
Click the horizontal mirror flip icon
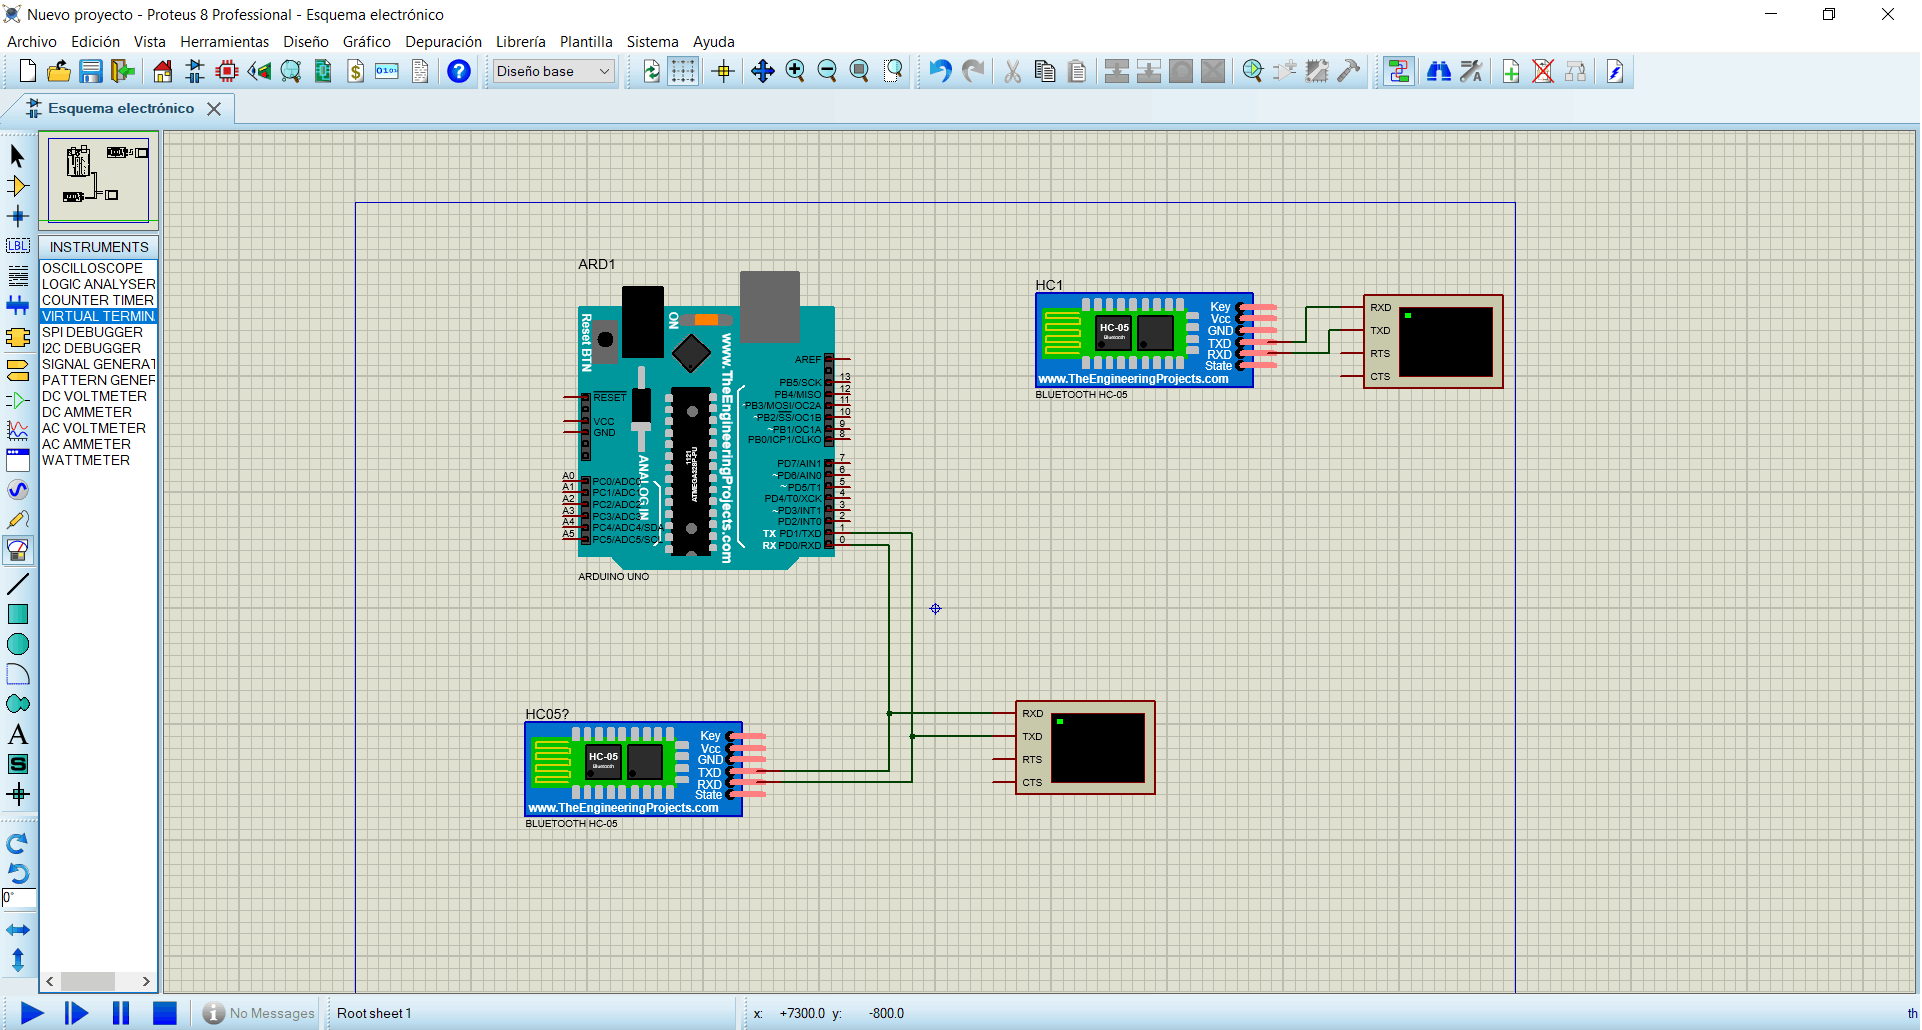17,930
